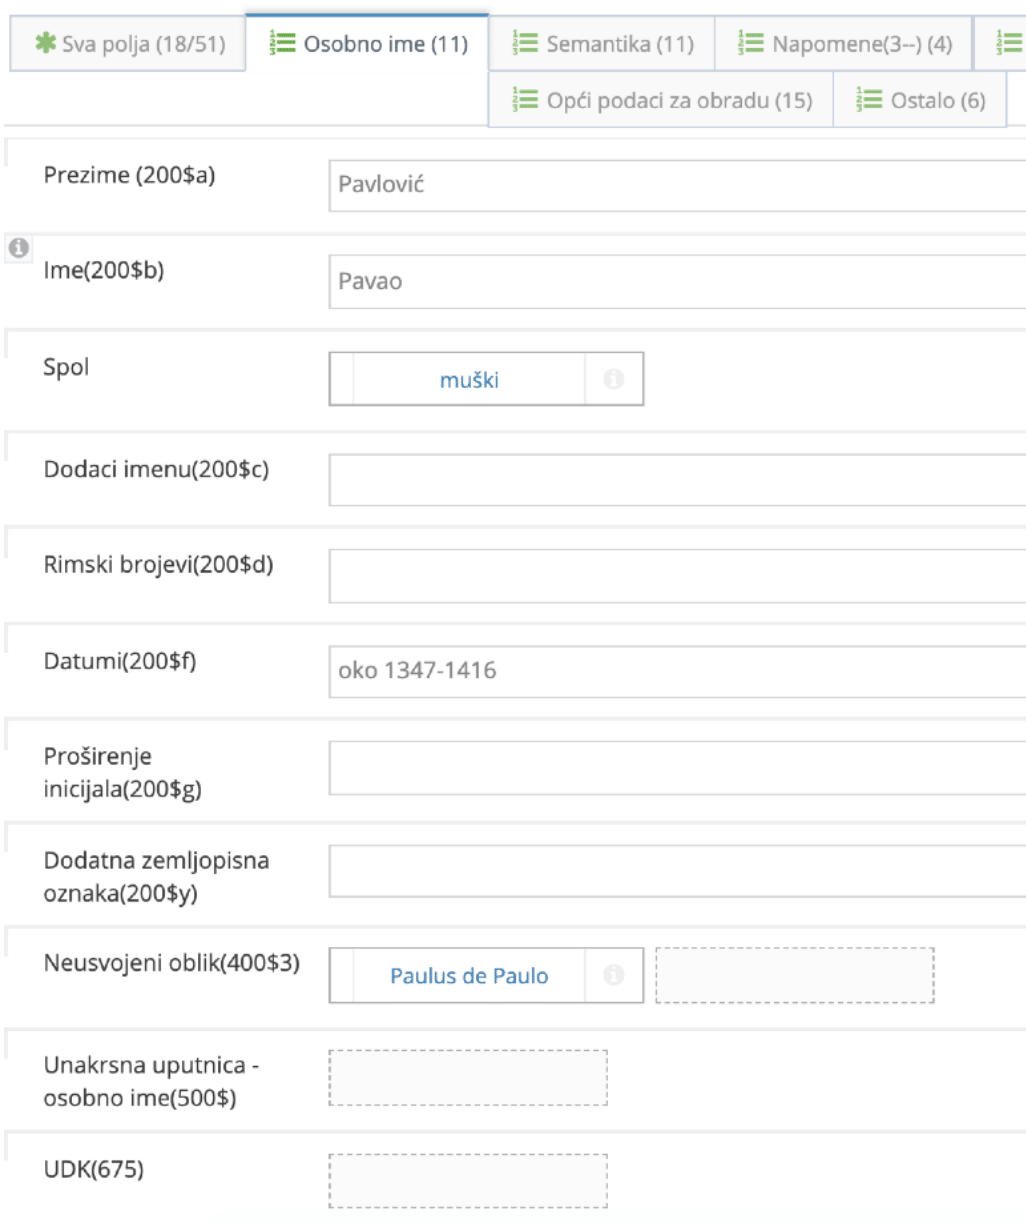Open the Spol value selector showing muški
1026x1228 pixels.
pos(470,378)
